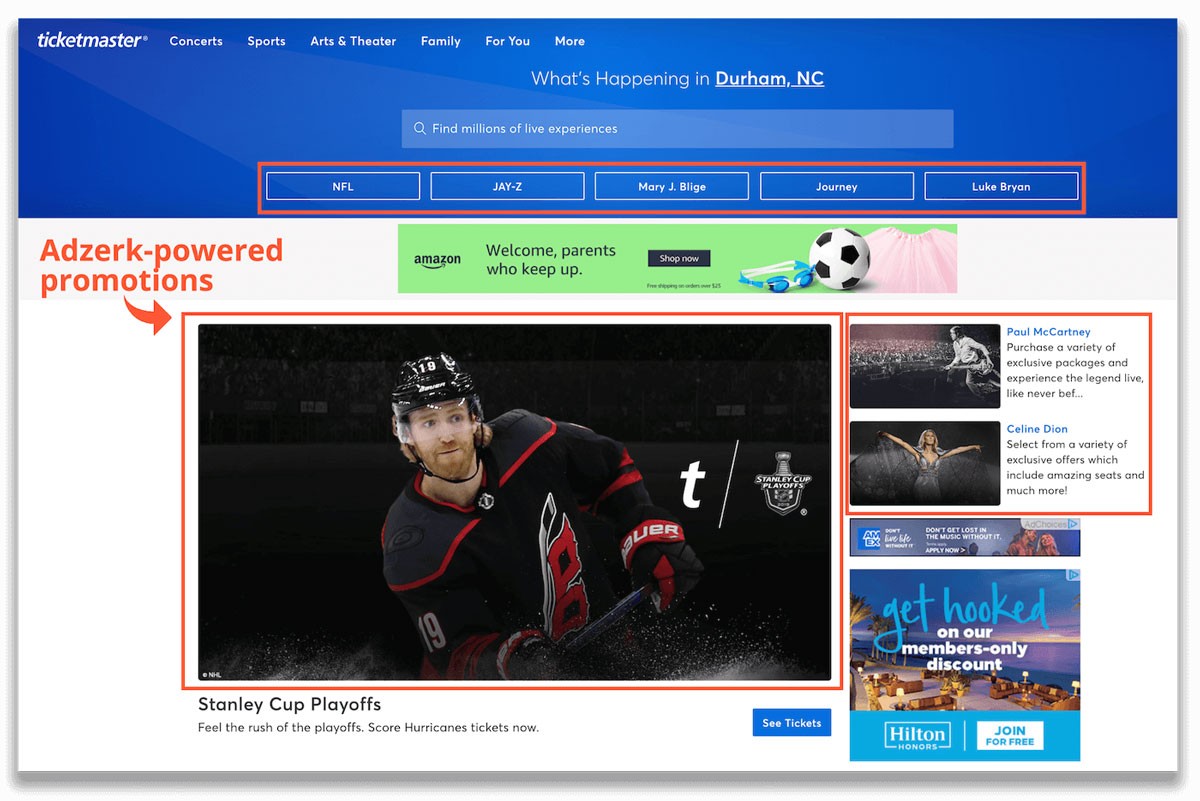The image size is (1200, 801).
Task: Click the Amex banner ad
Action: point(965,538)
